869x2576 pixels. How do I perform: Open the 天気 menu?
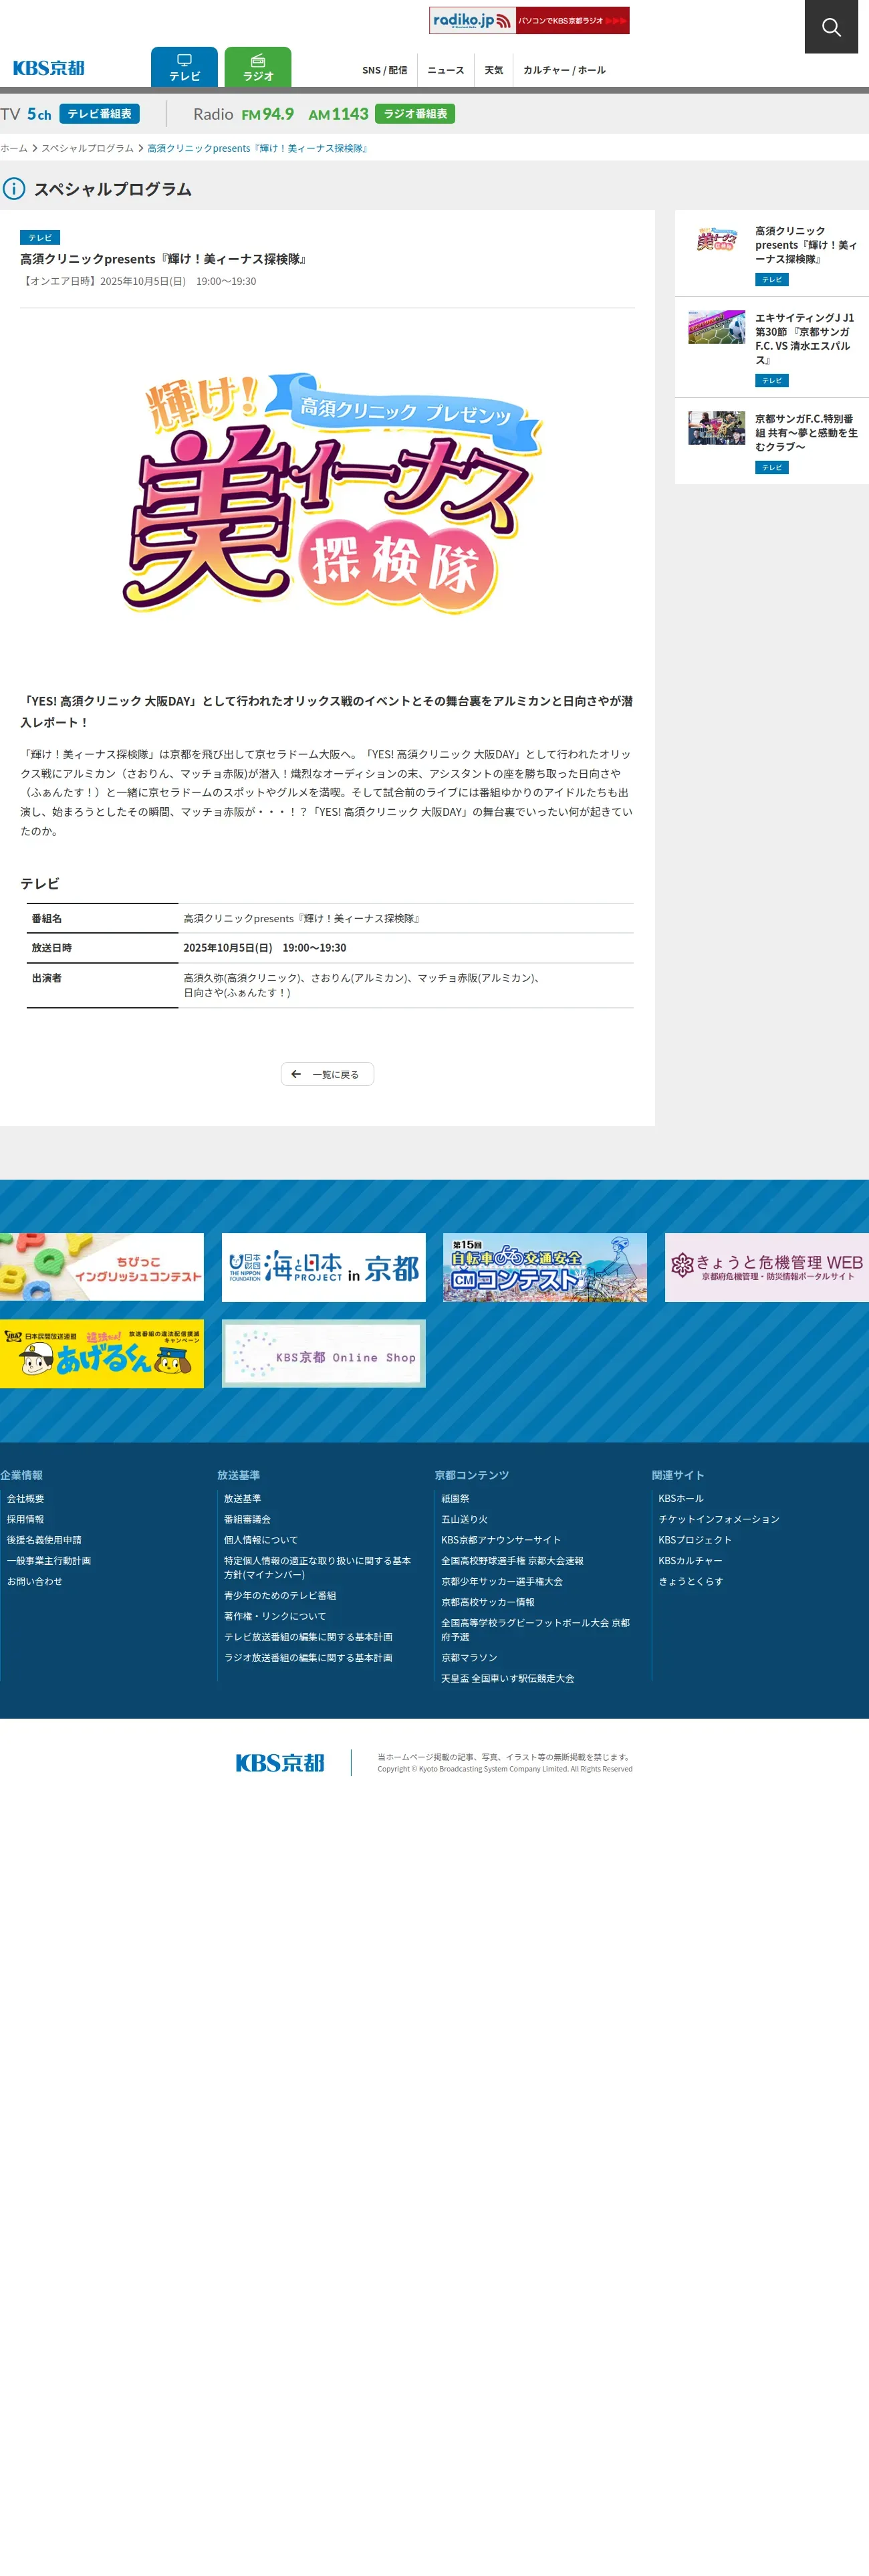(494, 70)
